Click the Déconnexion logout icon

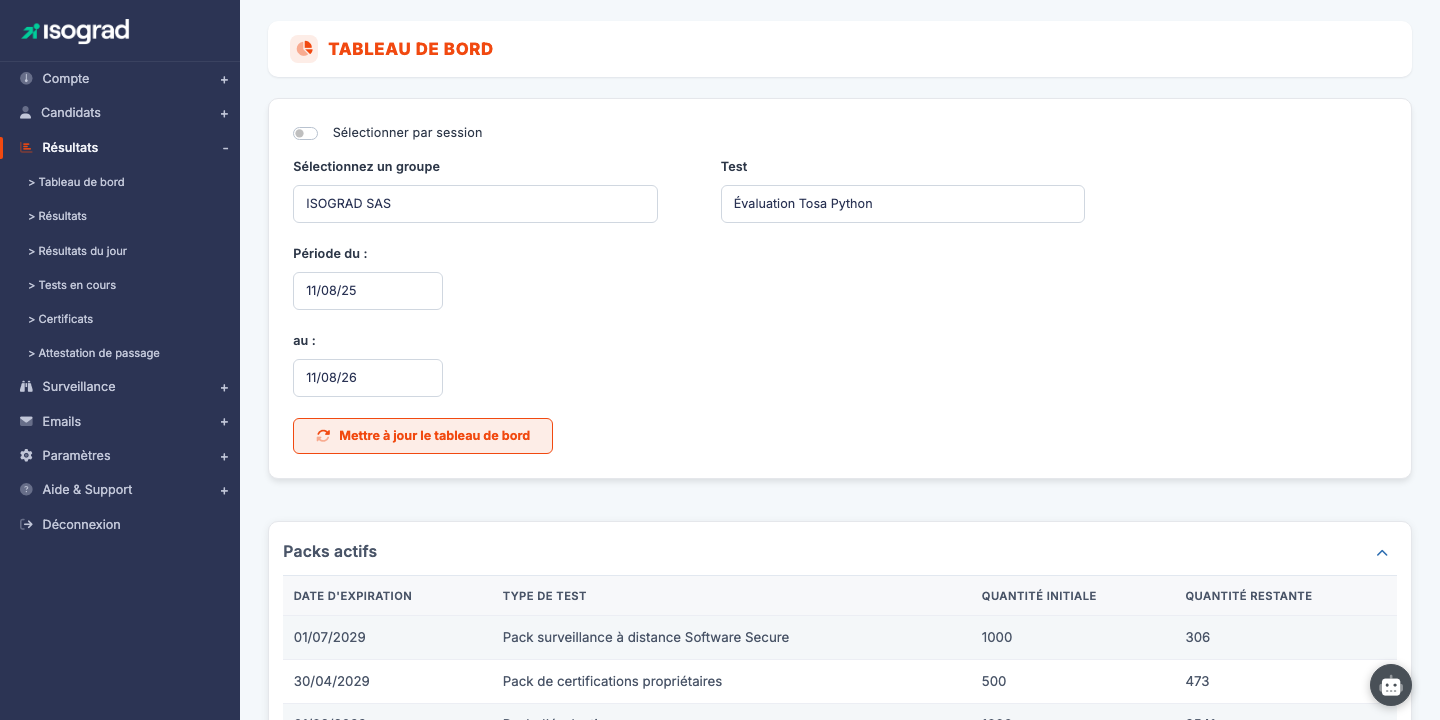(x=27, y=525)
